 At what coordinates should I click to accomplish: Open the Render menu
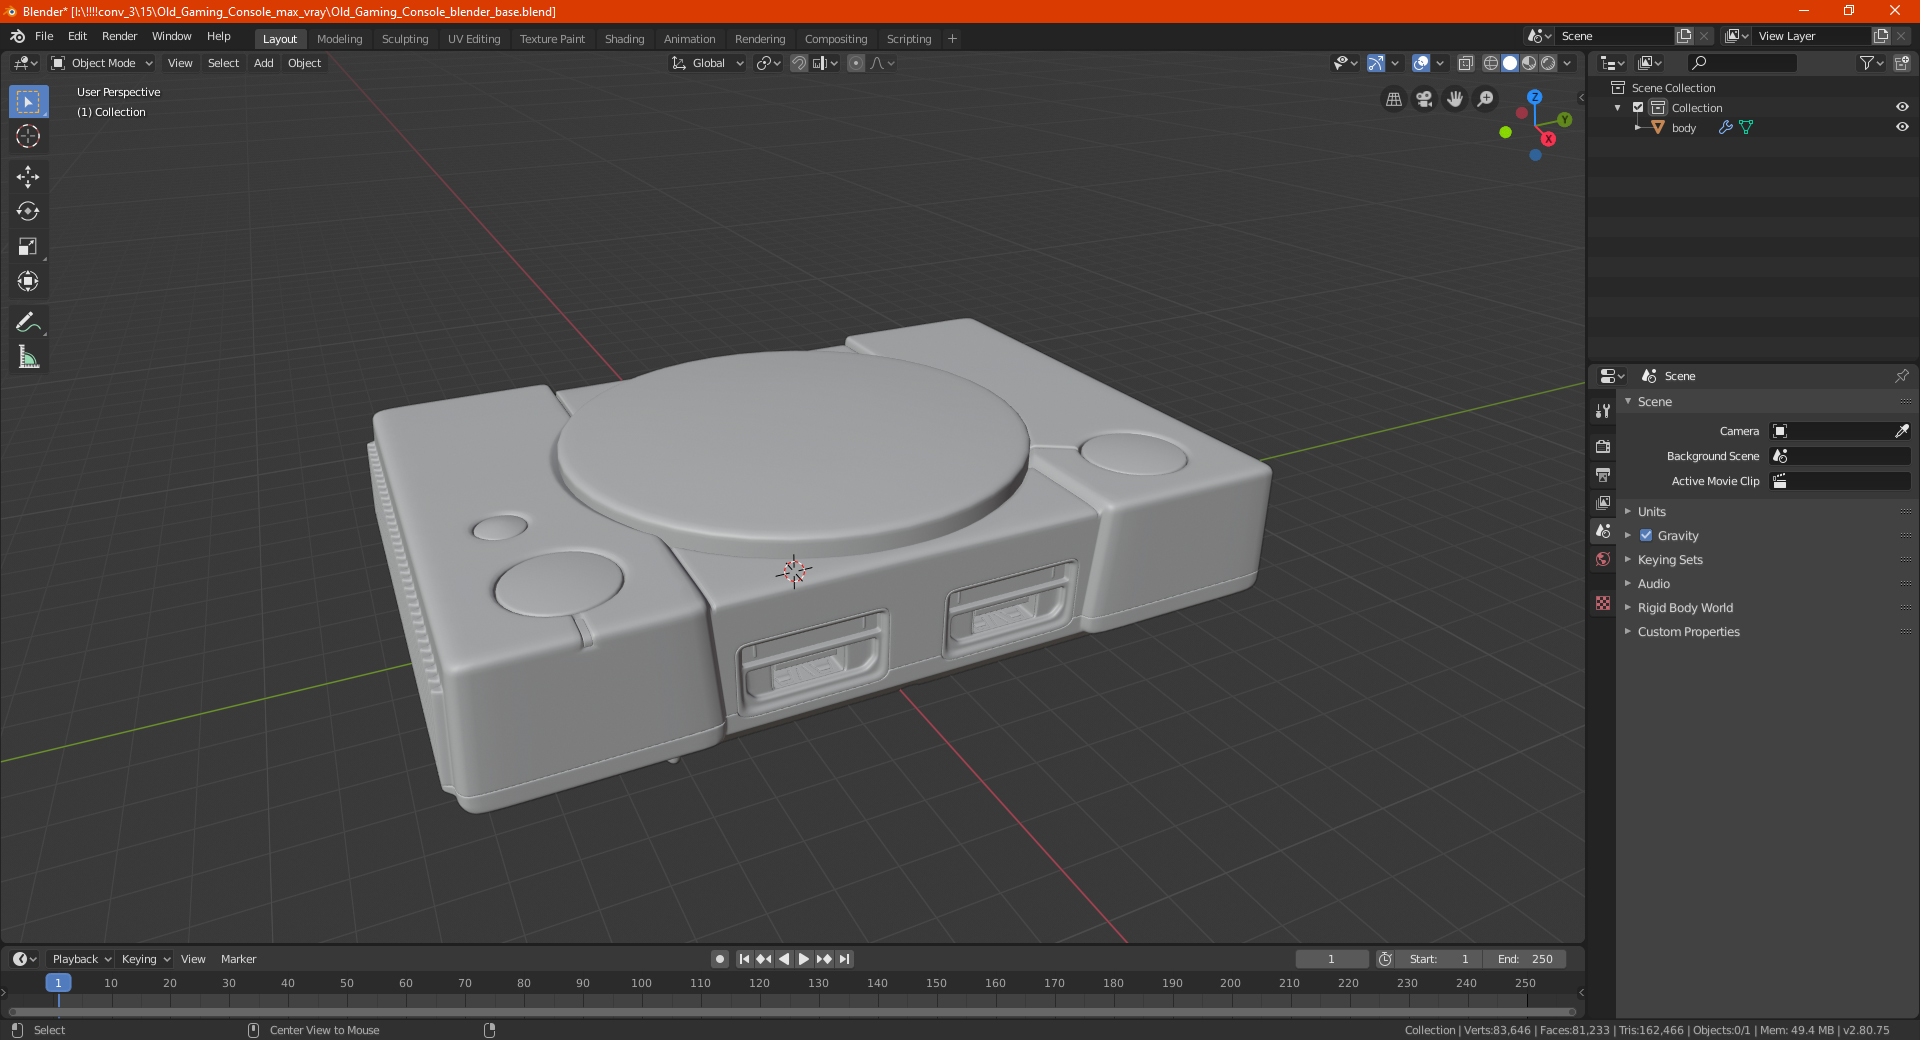click(x=119, y=36)
